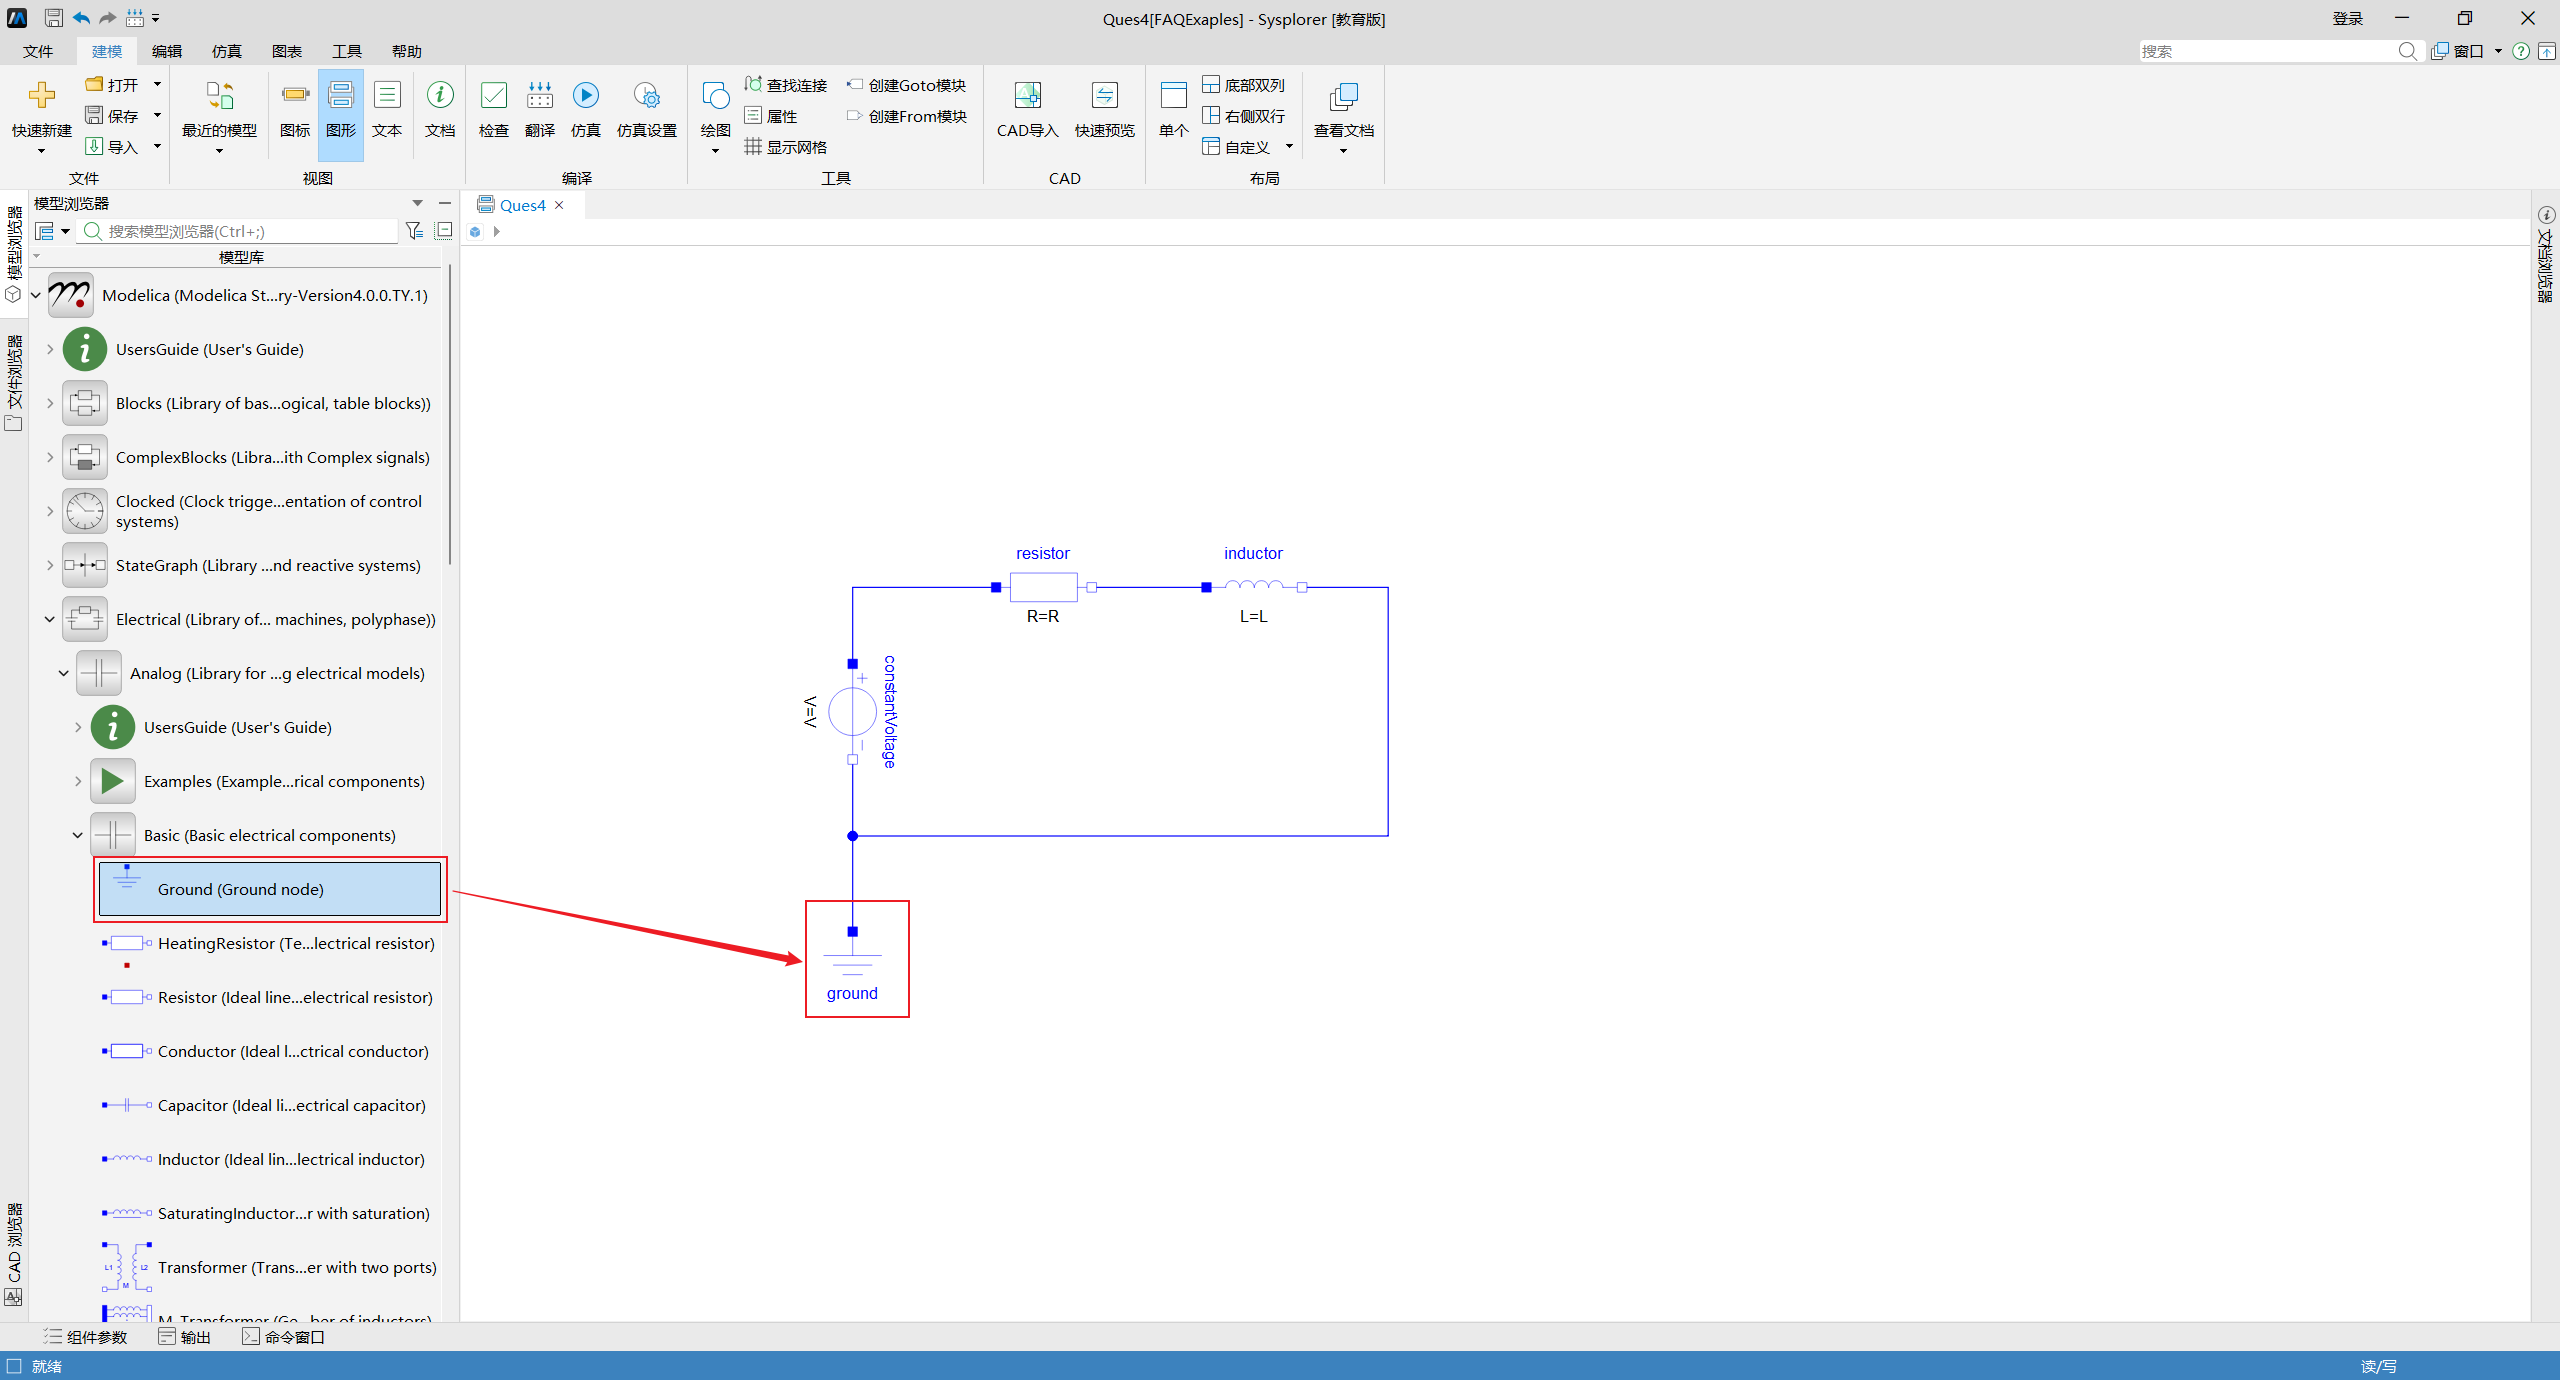This screenshot has width=2560, height=1380.
Task: Click the model browser filter icon
Action: pos(414,231)
